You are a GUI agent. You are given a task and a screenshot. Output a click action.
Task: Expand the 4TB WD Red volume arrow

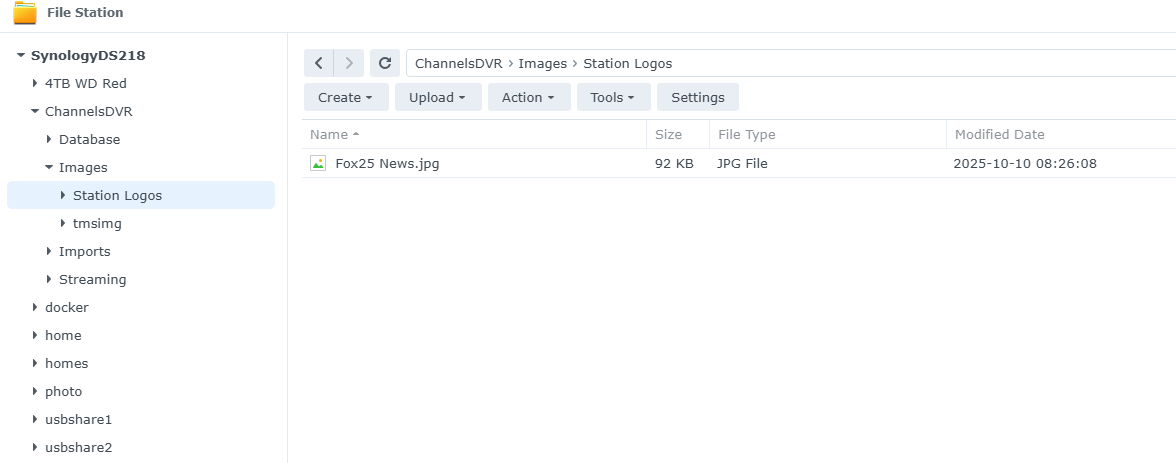tap(35, 84)
